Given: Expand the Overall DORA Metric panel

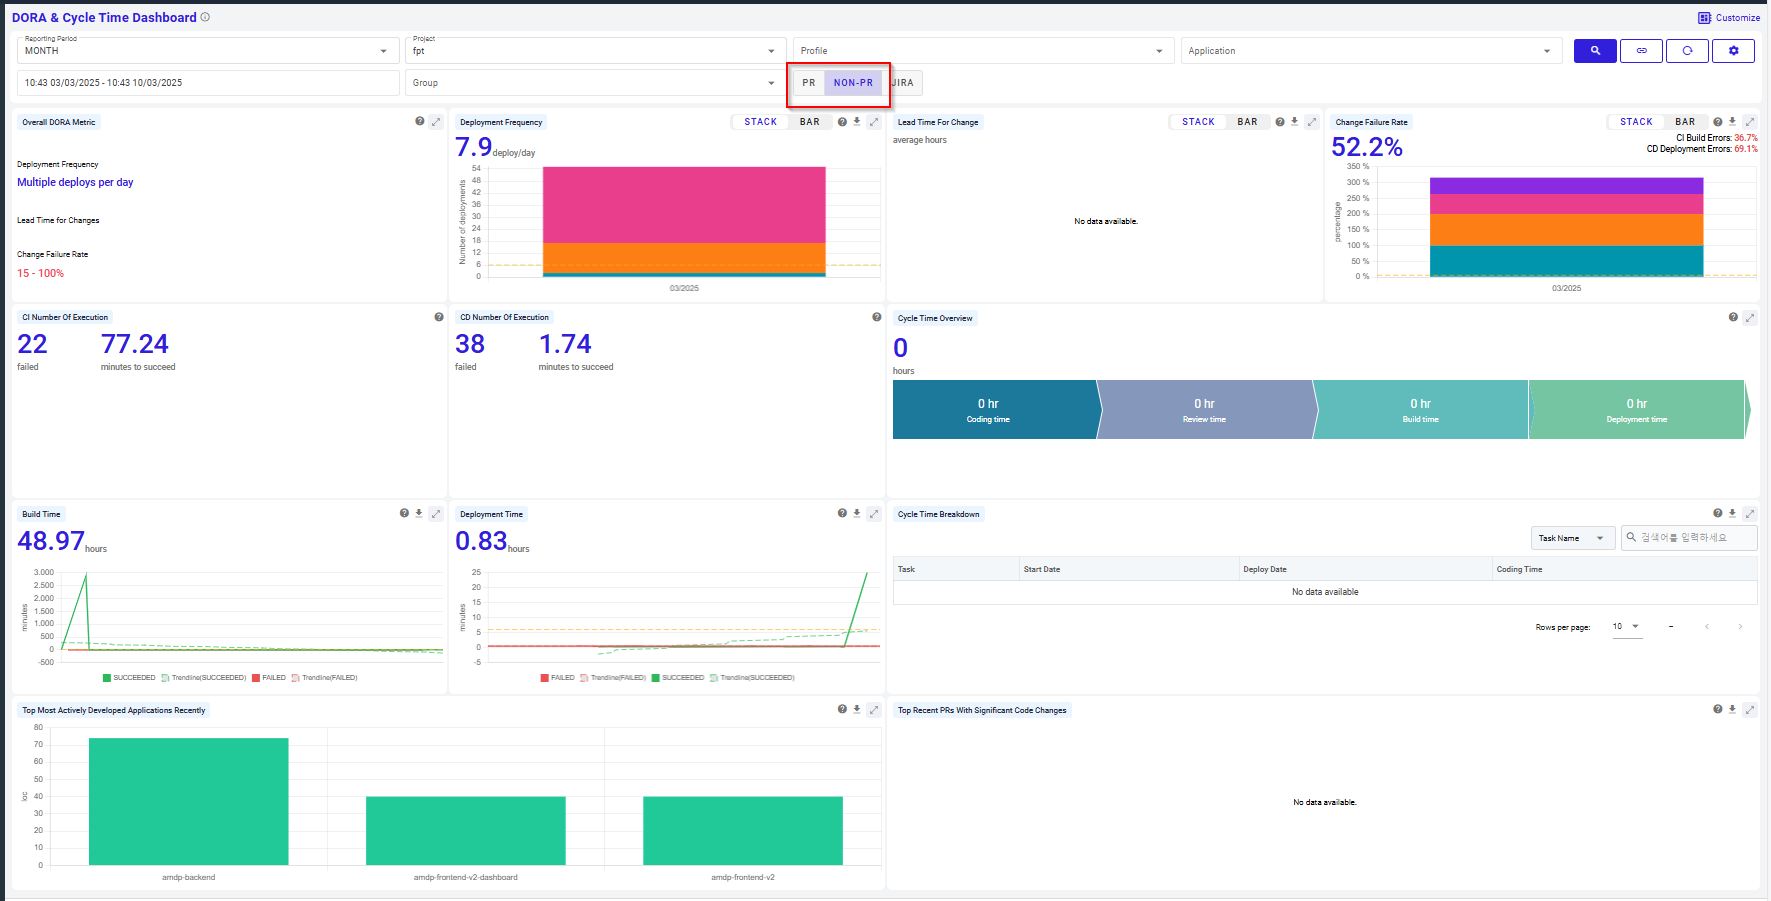Looking at the screenshot, I should pos(436,121).
